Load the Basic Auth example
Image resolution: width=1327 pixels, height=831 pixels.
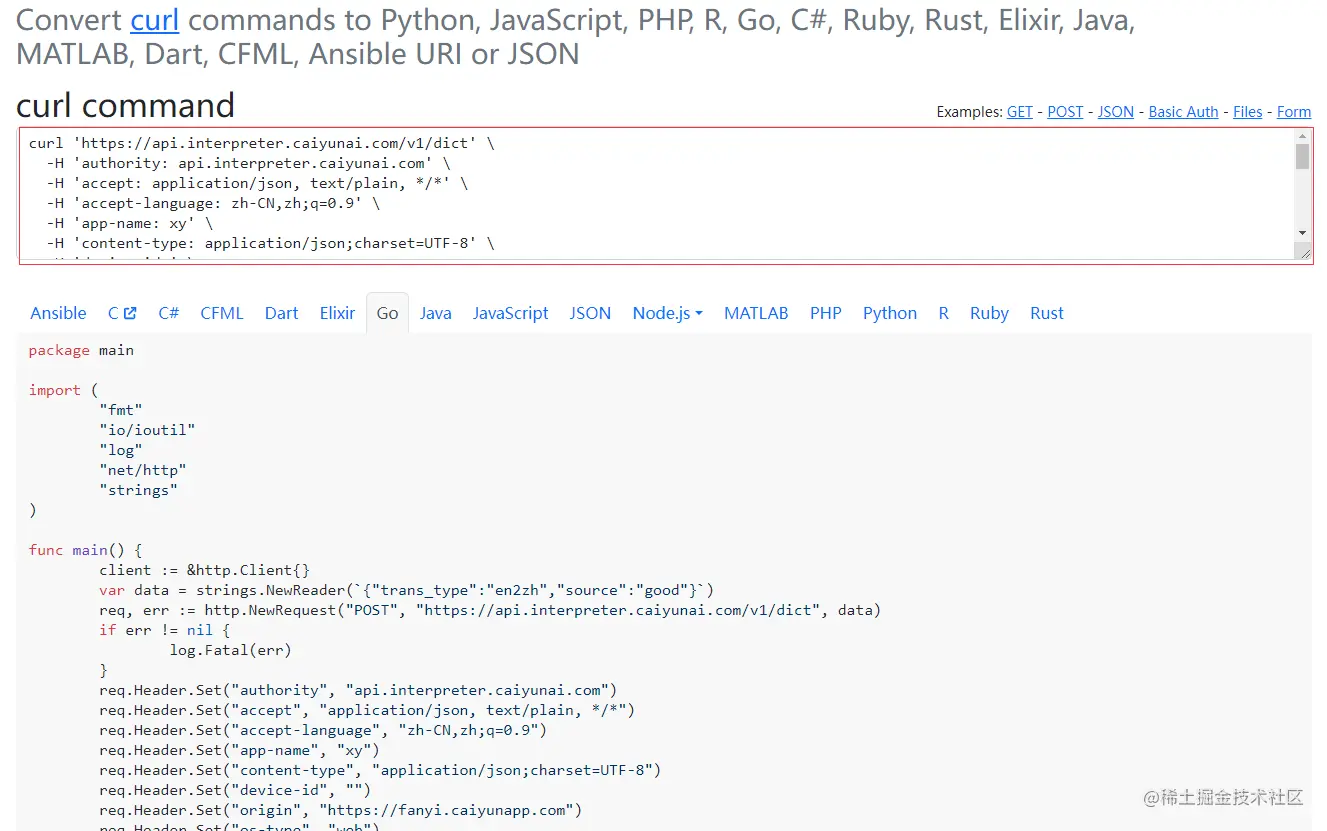(1183, 112)
